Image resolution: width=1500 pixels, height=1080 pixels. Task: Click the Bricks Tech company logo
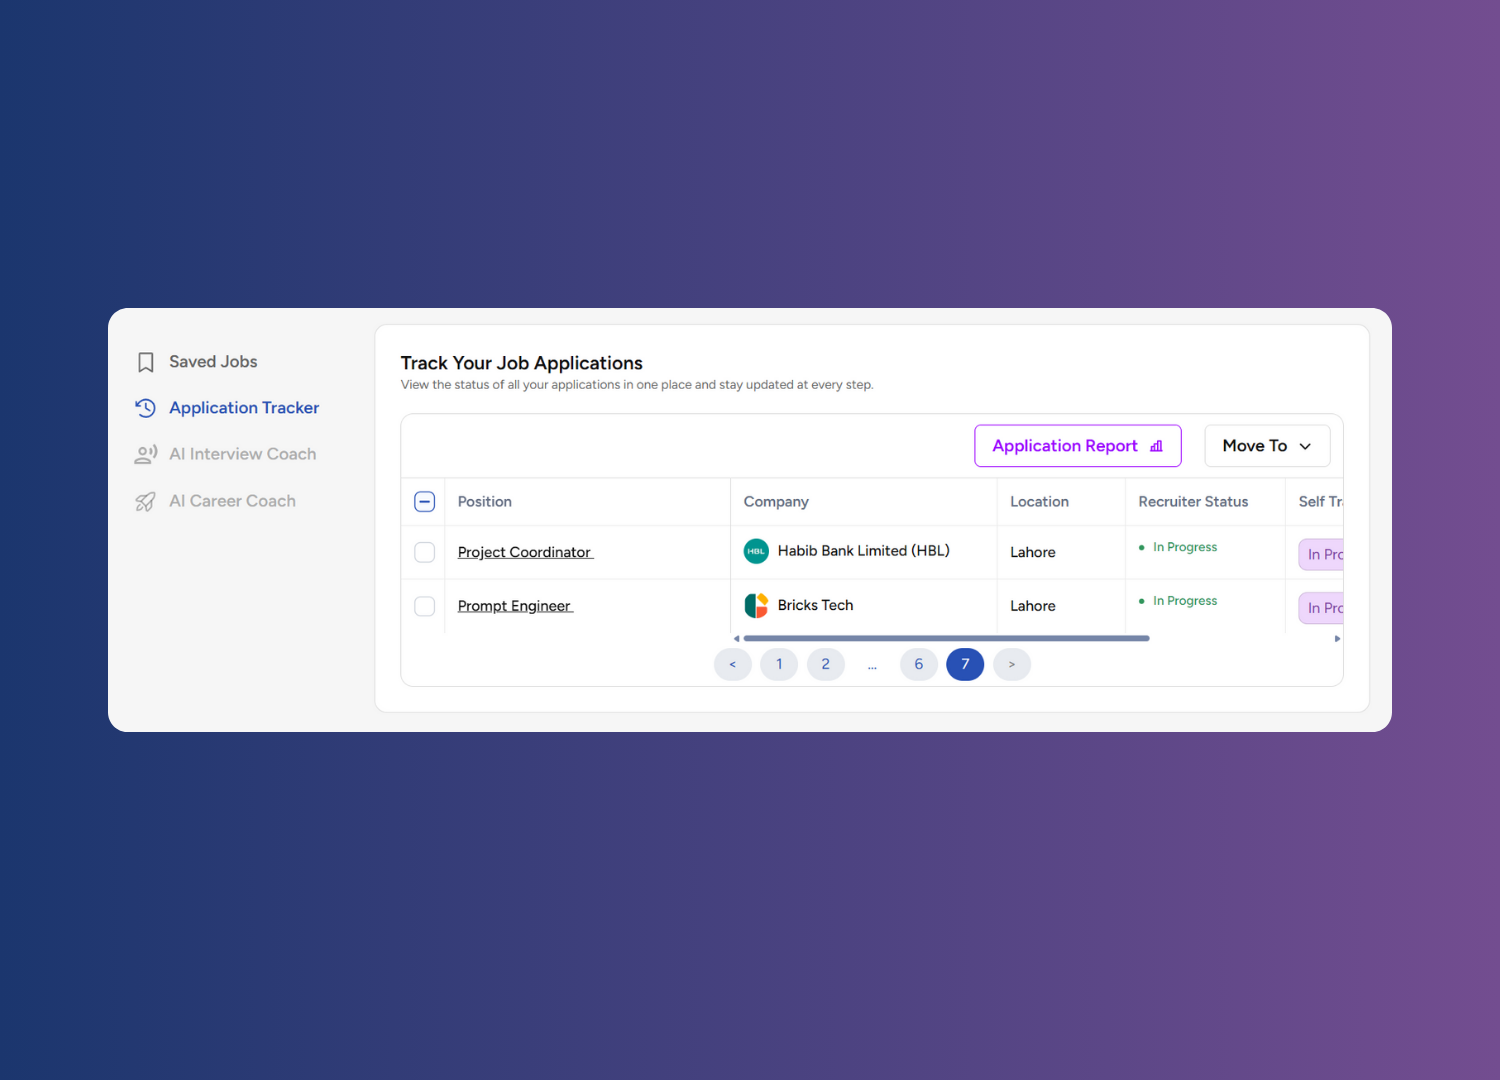pyautogui.click(x=756, y=605)
